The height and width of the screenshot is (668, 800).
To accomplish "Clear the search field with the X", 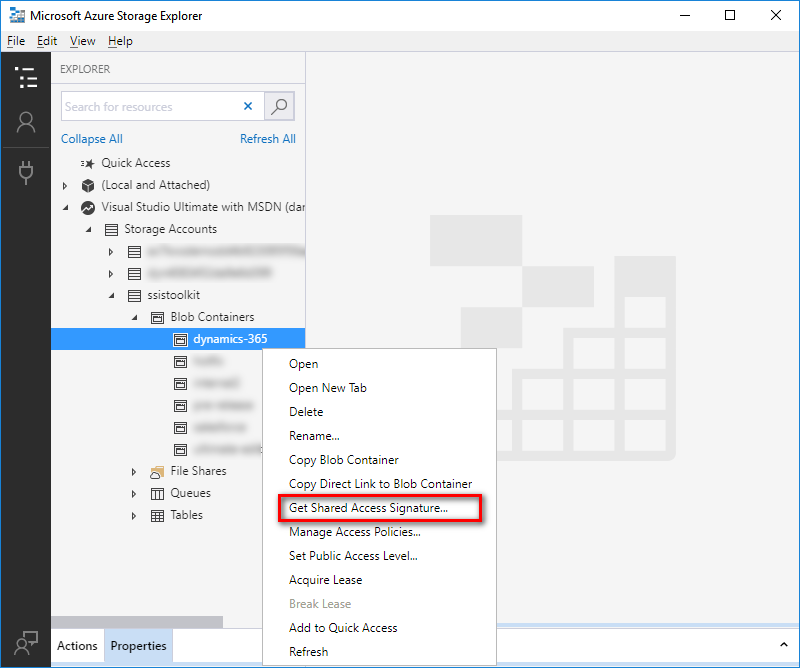I will (x=247, y=106).
